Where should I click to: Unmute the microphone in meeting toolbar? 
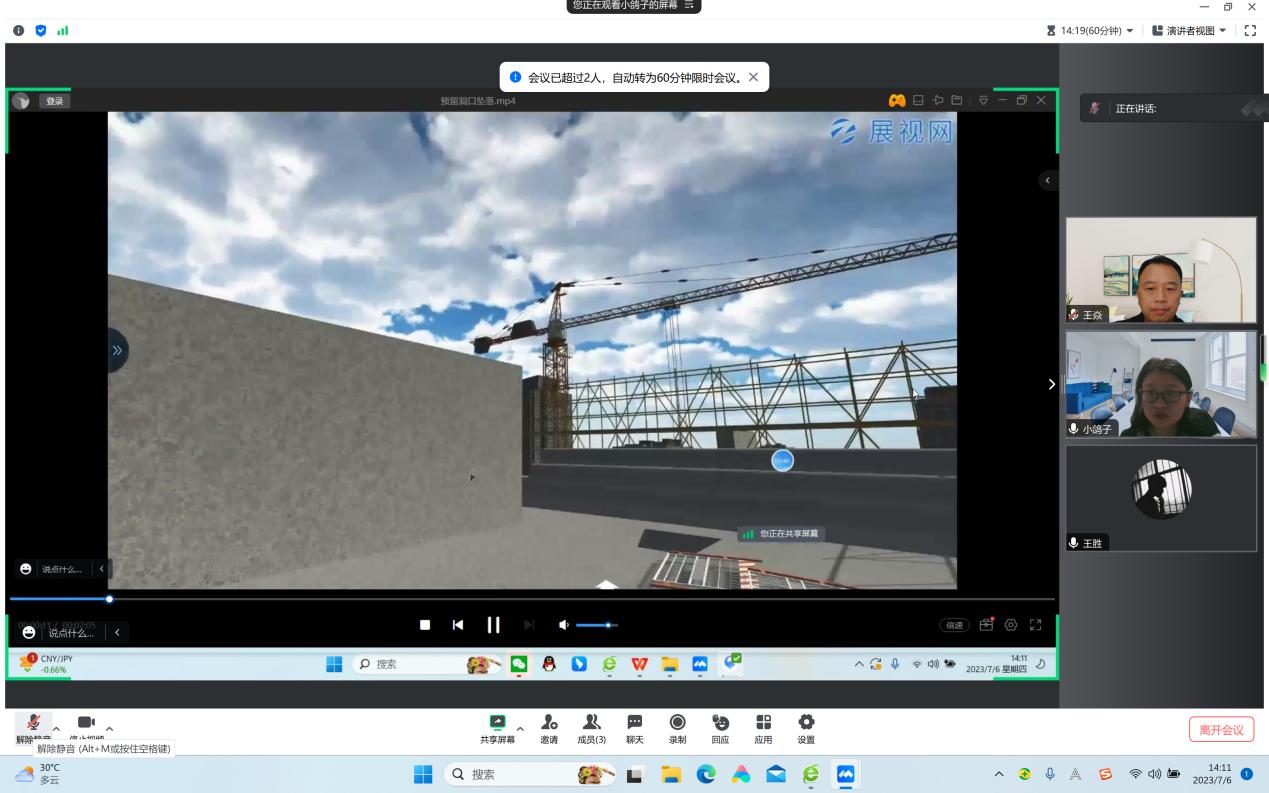coord(33,723)
